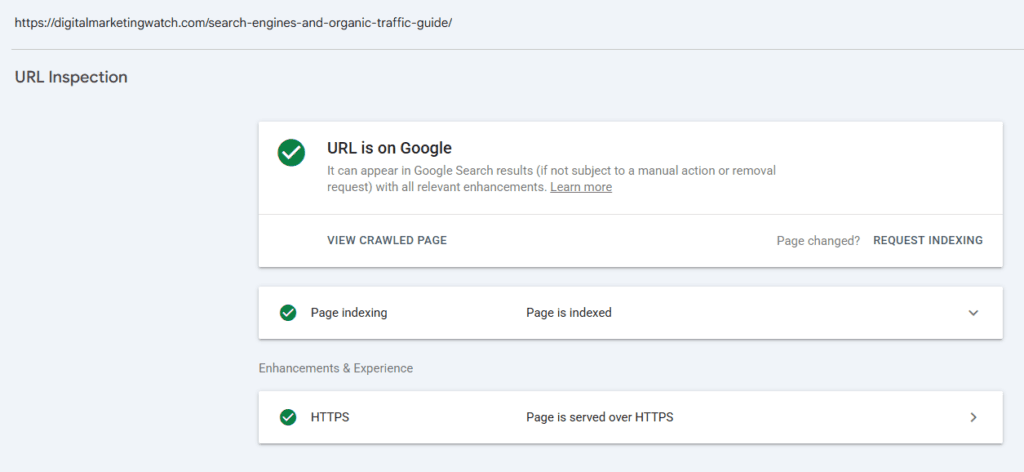The width and height of the screenshot is (1024, 472).
Task: Click the 'HTTPS' row label
Action: click(x=330, y=417)
